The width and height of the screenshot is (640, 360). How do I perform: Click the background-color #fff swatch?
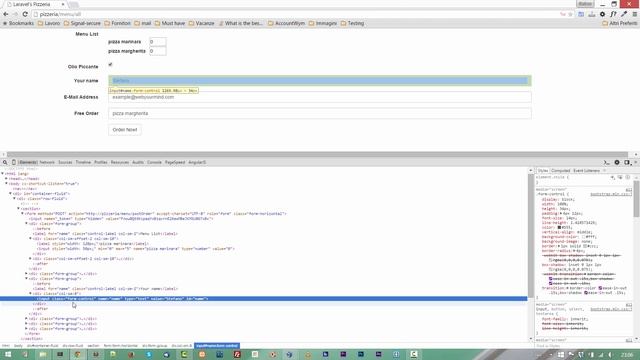[584, 237]
